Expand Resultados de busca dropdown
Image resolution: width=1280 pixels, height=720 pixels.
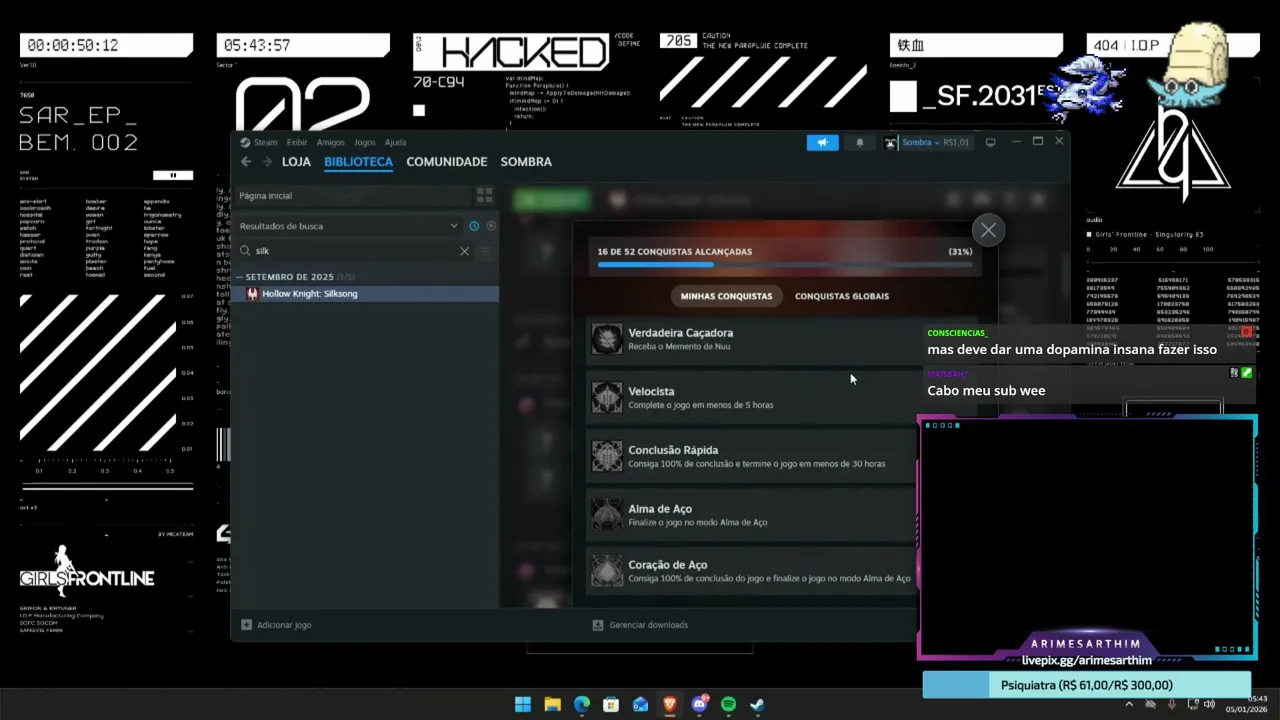(x=454, y=226)
